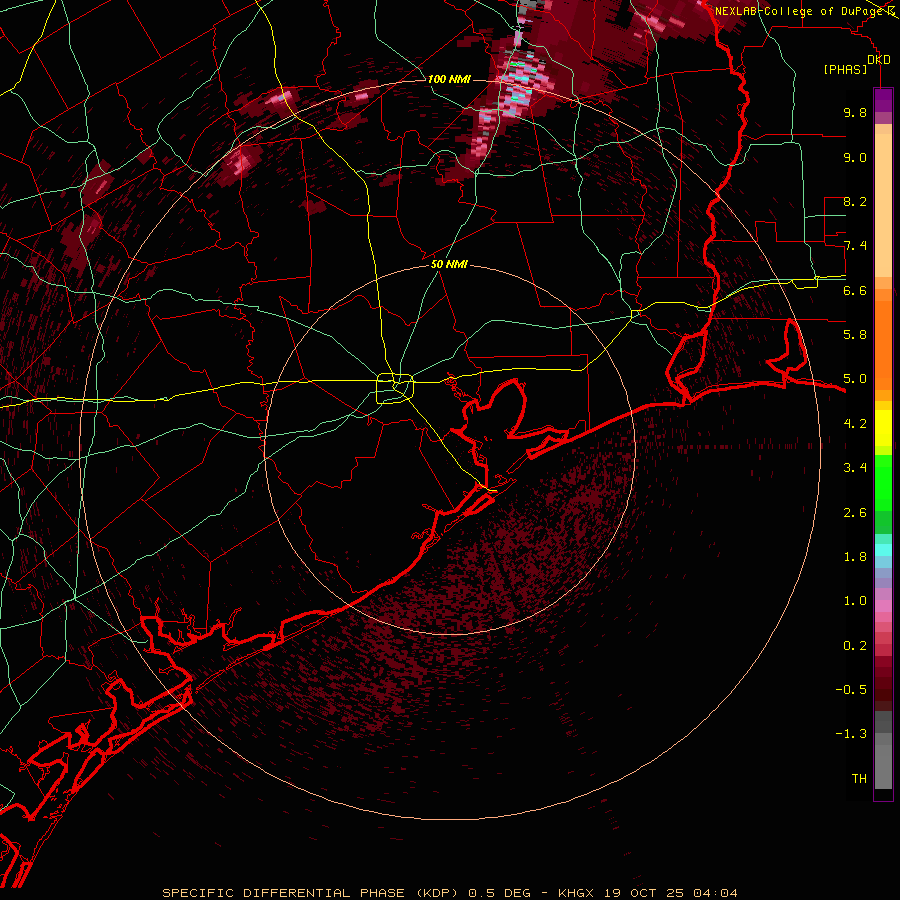Click the 6.6 scale value

pyautogui.click(x=855, y=290)
